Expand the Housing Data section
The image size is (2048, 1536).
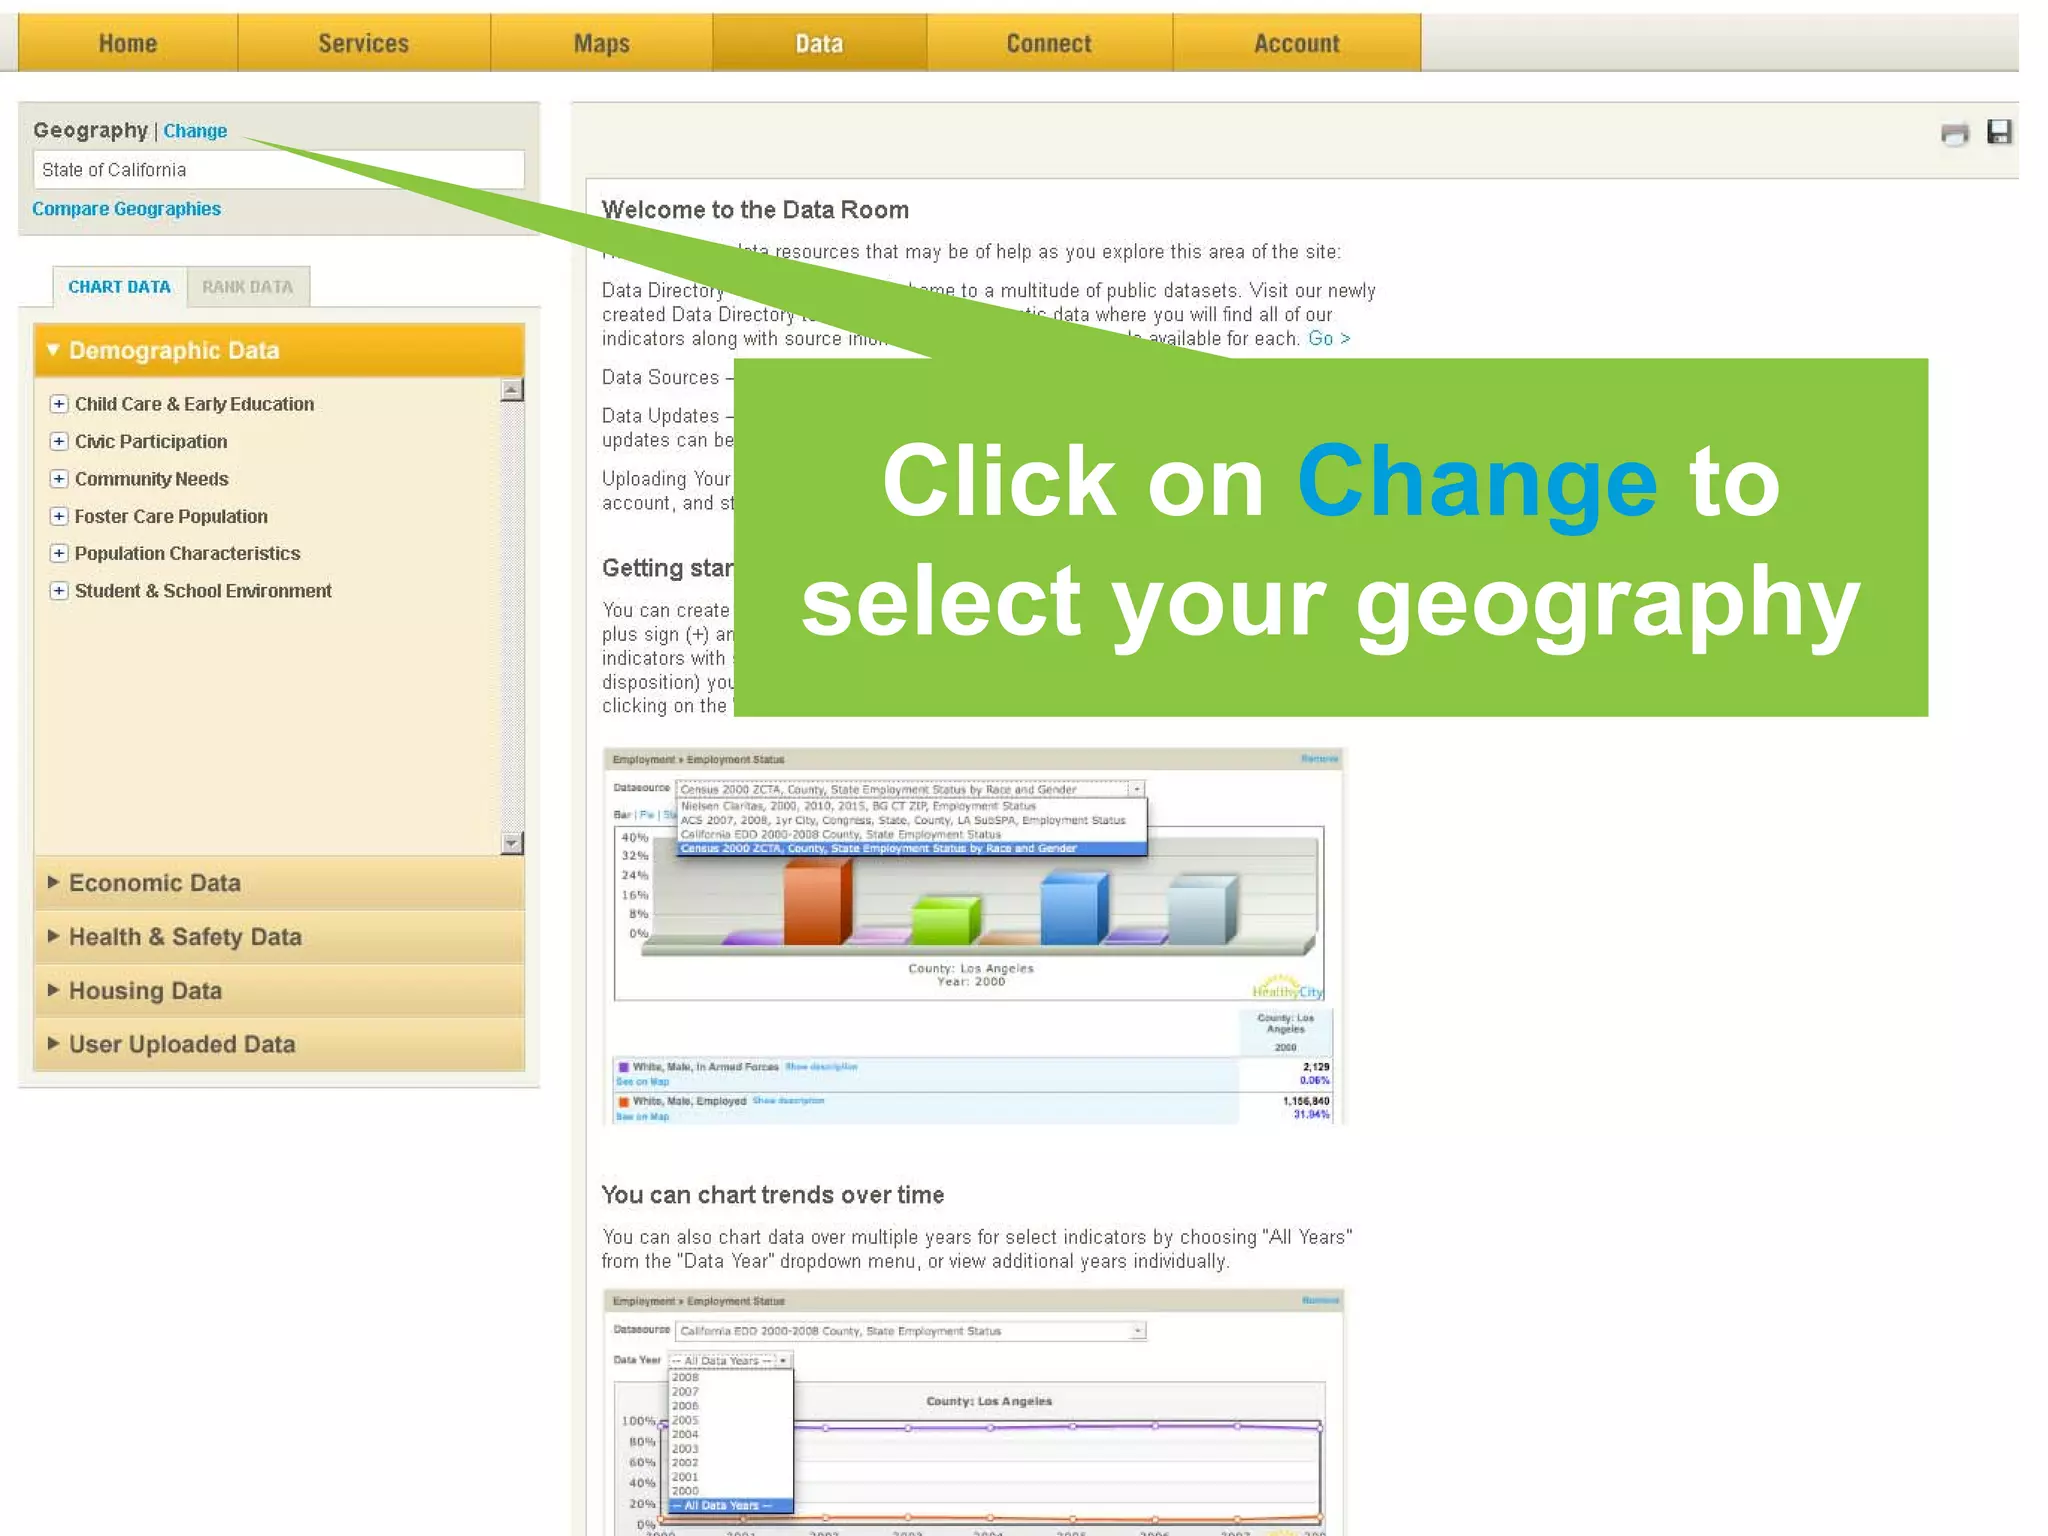(x=279, y=991)
